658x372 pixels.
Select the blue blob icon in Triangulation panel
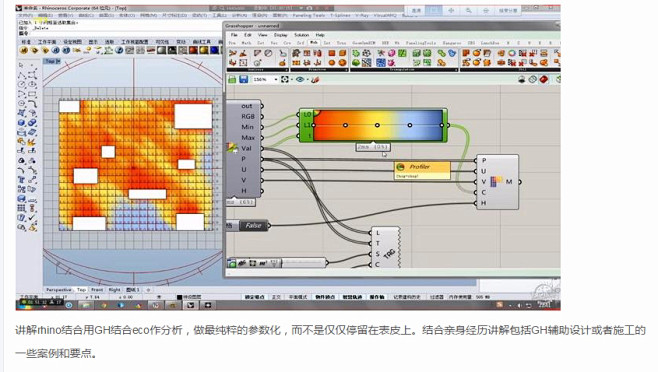click(452, 53)
